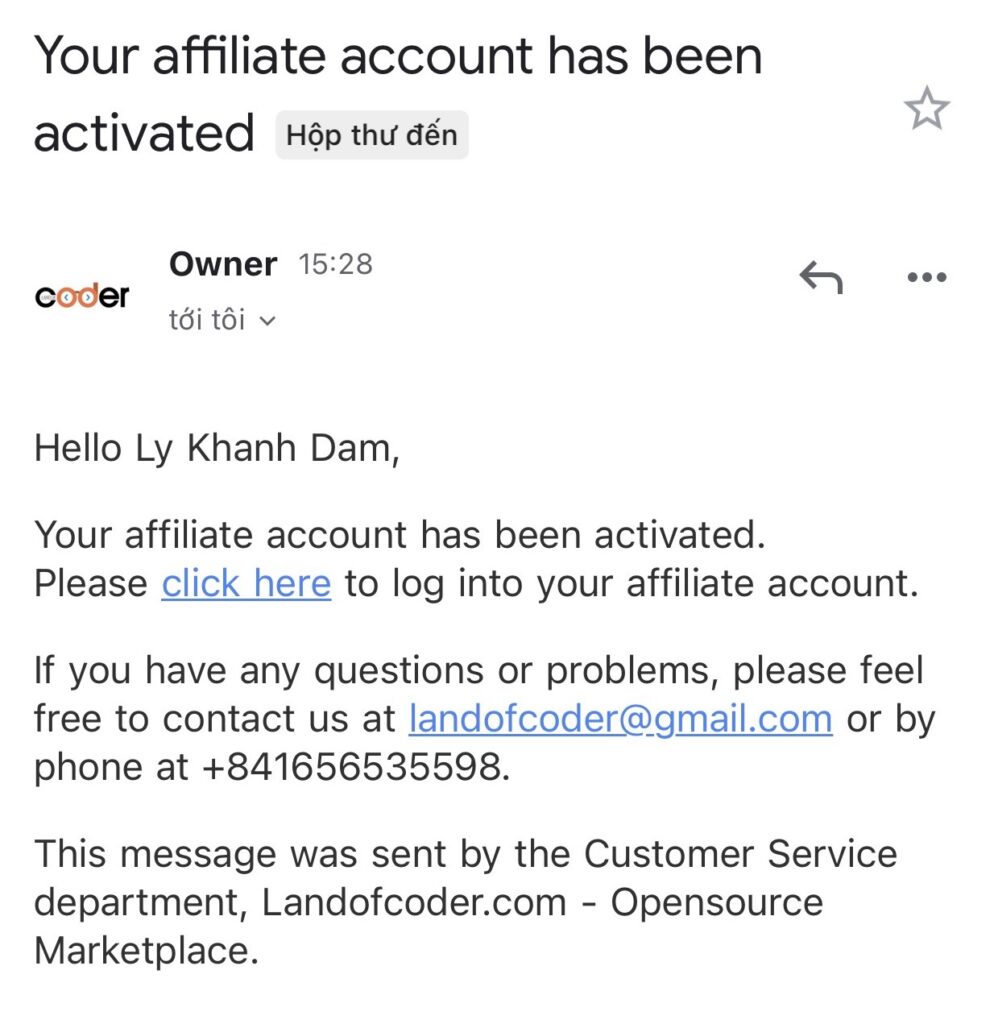Tap the 15:28 timestamp
The height and width of the screenshot is (1024, 994).
click(335, 264)
